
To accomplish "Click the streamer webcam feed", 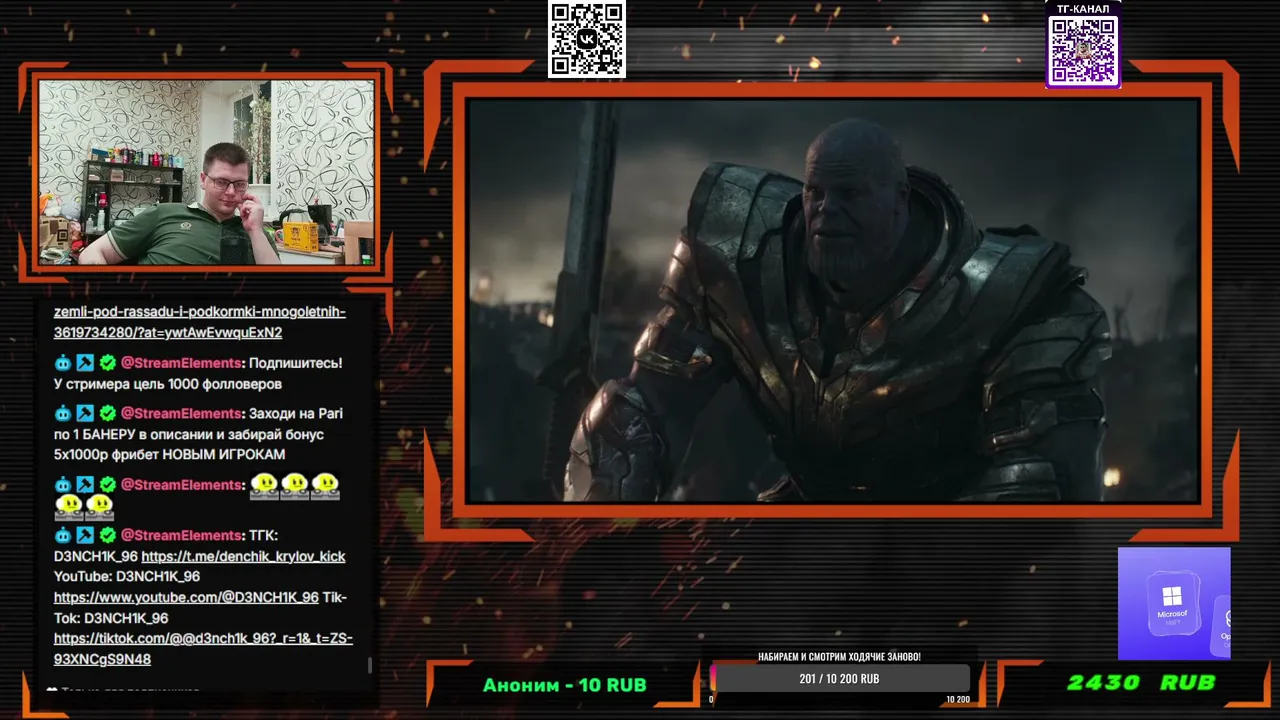I will point(206,172).
